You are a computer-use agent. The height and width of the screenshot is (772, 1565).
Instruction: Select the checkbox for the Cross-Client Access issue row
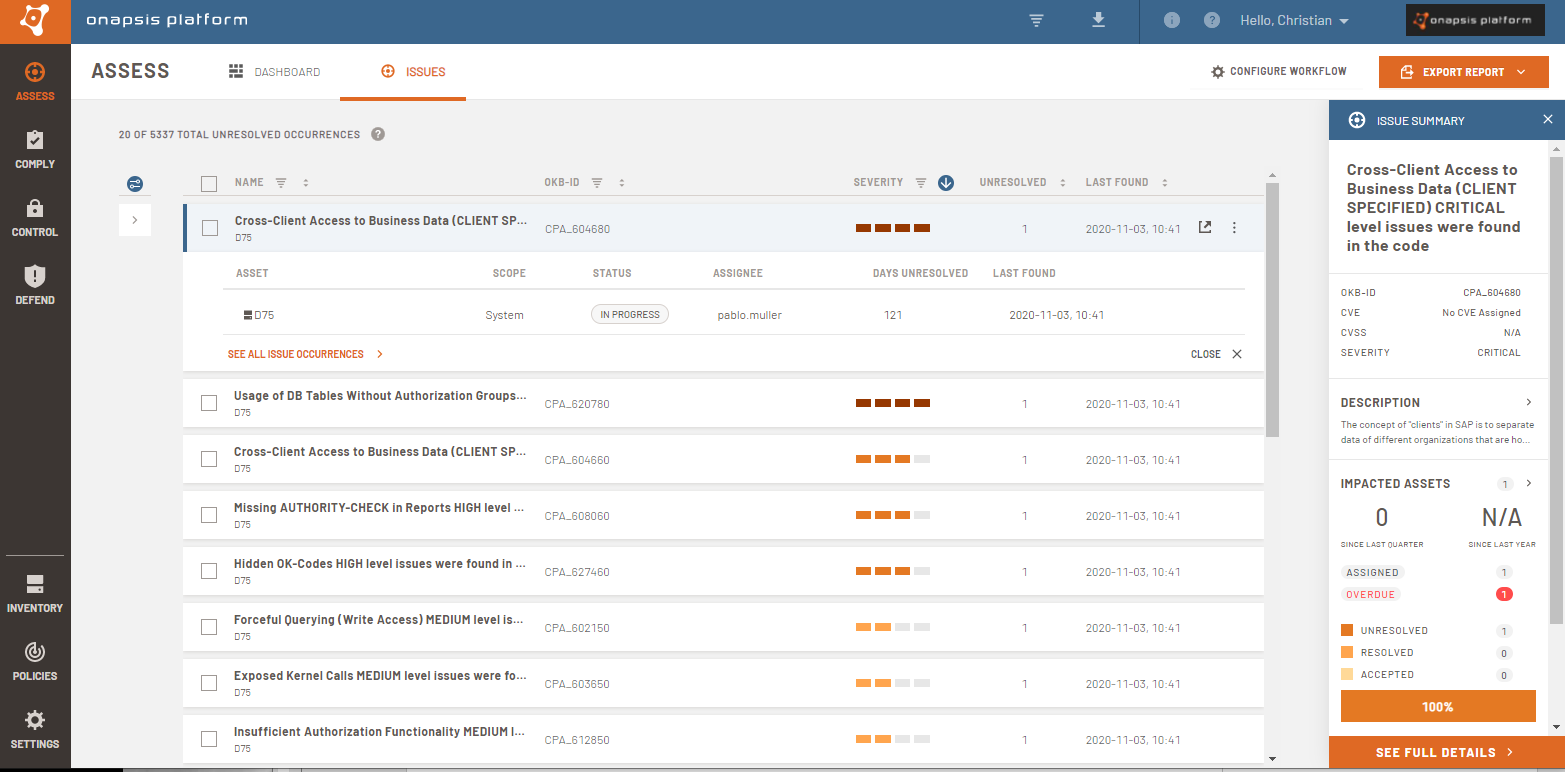(x=209, y=227)
